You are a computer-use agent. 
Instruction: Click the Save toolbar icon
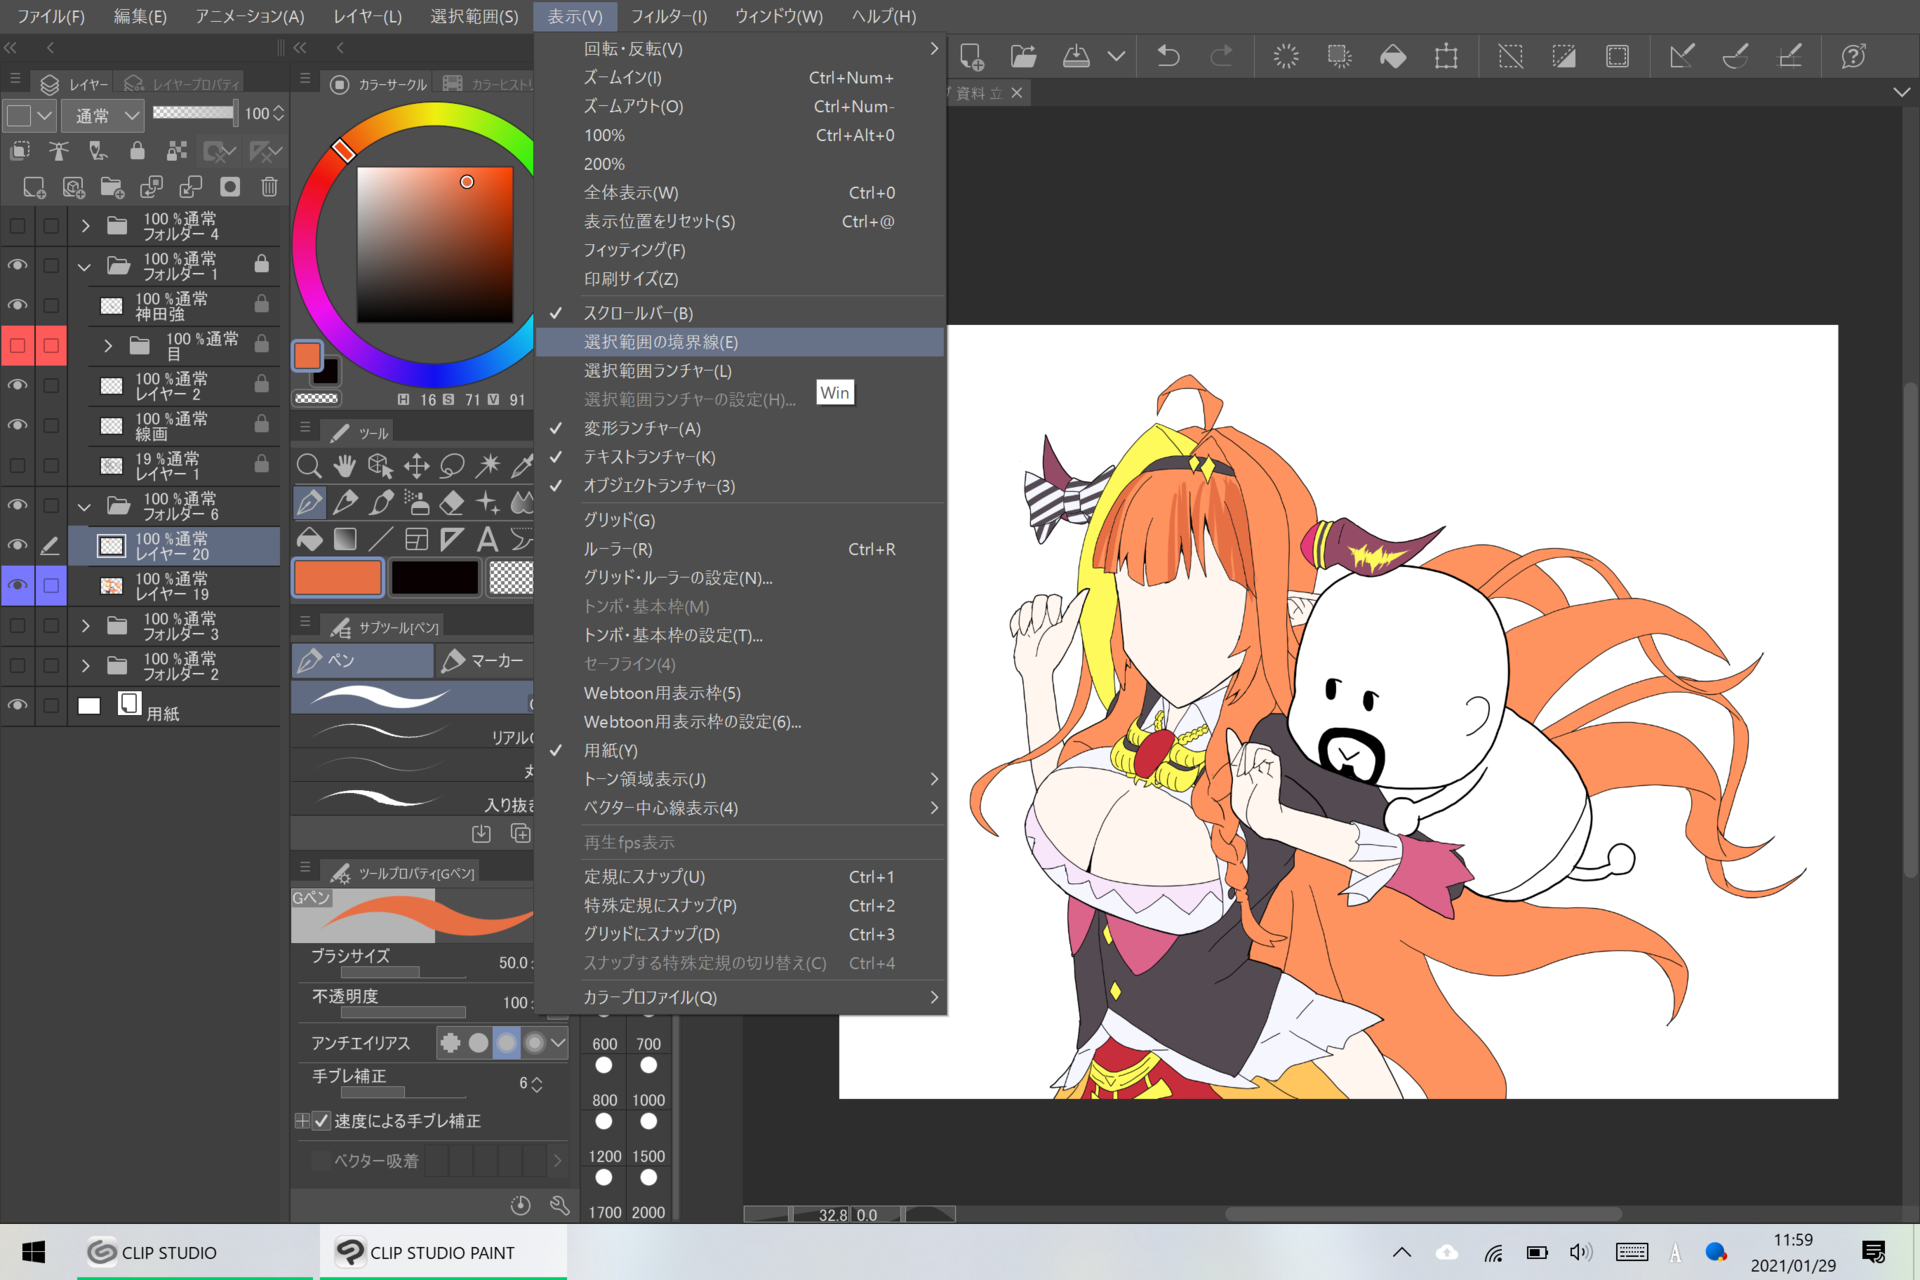coord(1076,56)
